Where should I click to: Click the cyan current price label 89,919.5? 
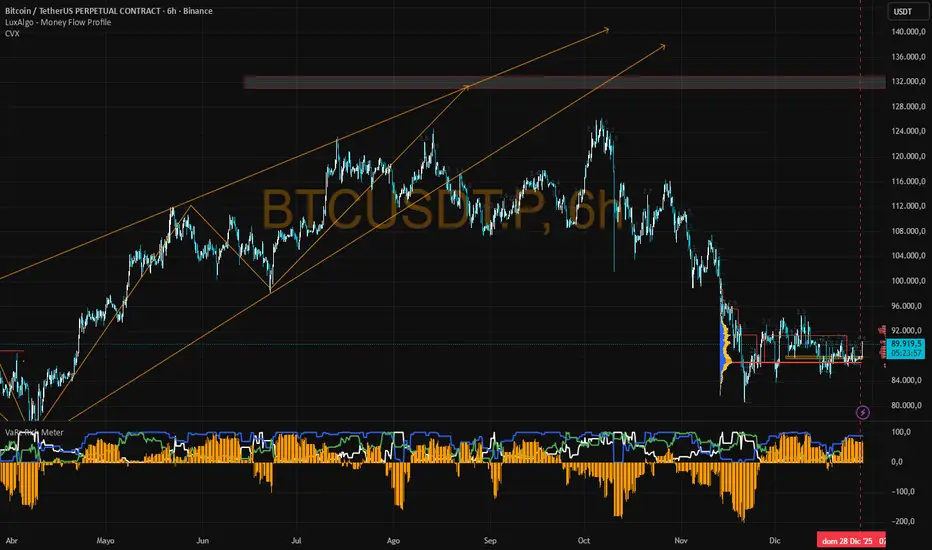click(x=906, y=348)
